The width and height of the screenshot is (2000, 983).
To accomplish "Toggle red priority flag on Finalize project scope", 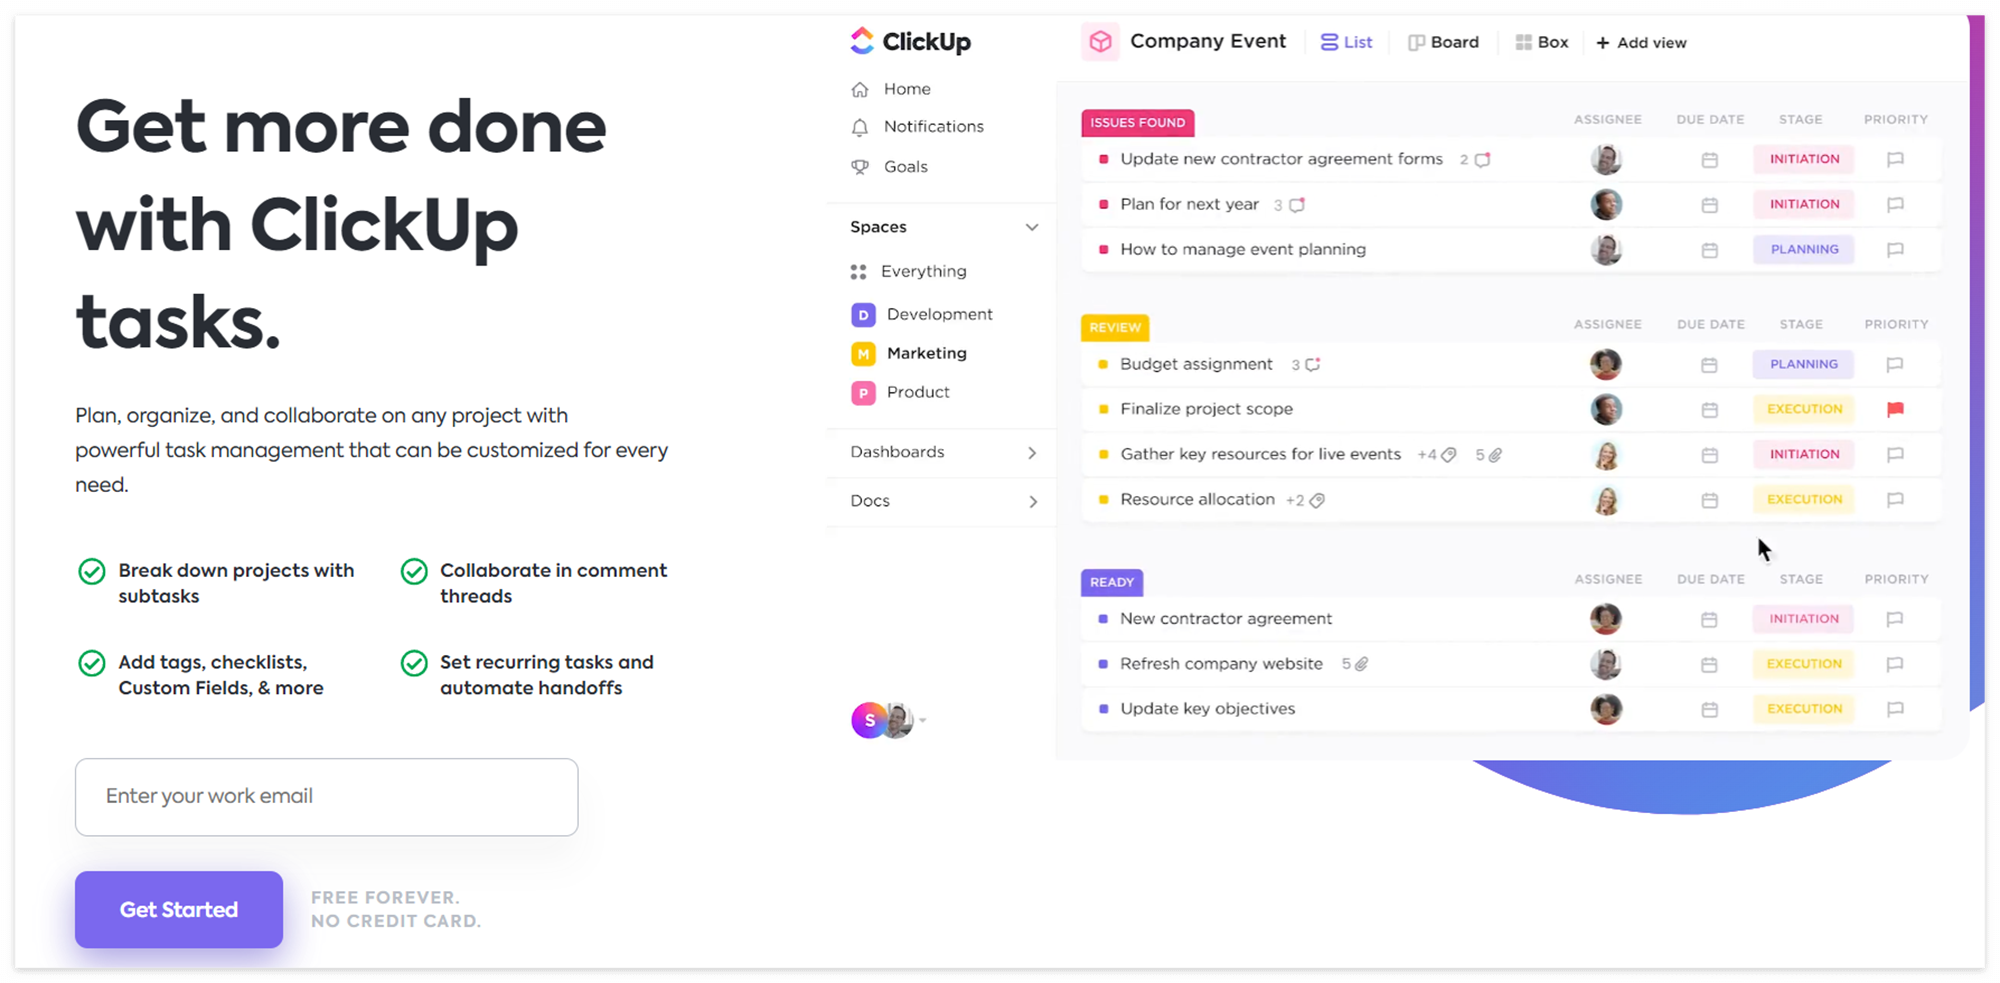I will [x=1895, y=410].
